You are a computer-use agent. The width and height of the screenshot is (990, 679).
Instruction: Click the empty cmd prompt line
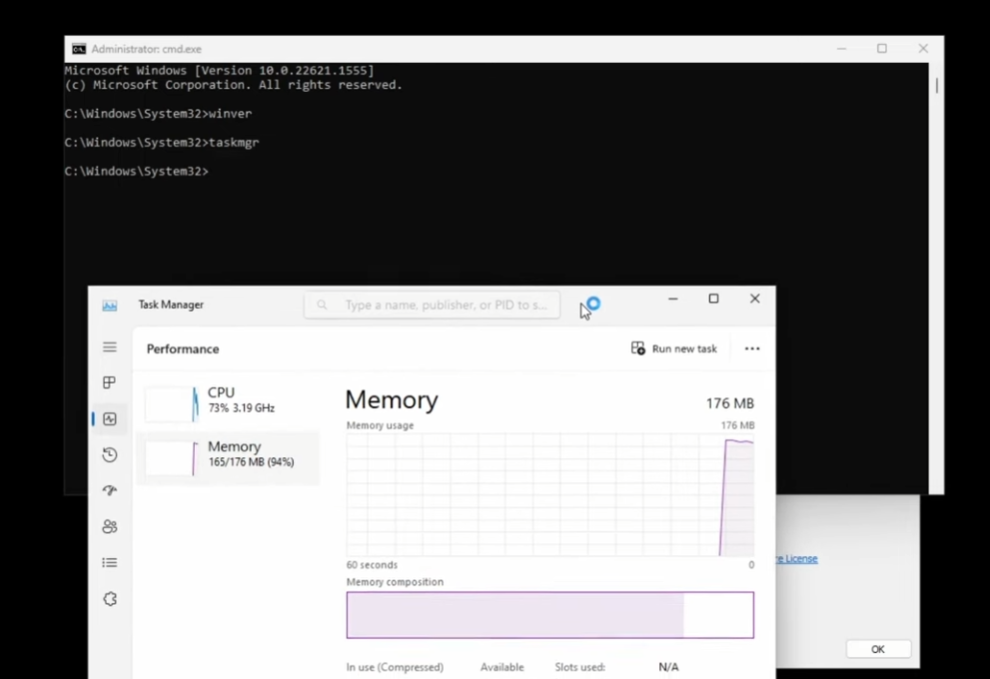click(x=136, y=171)
